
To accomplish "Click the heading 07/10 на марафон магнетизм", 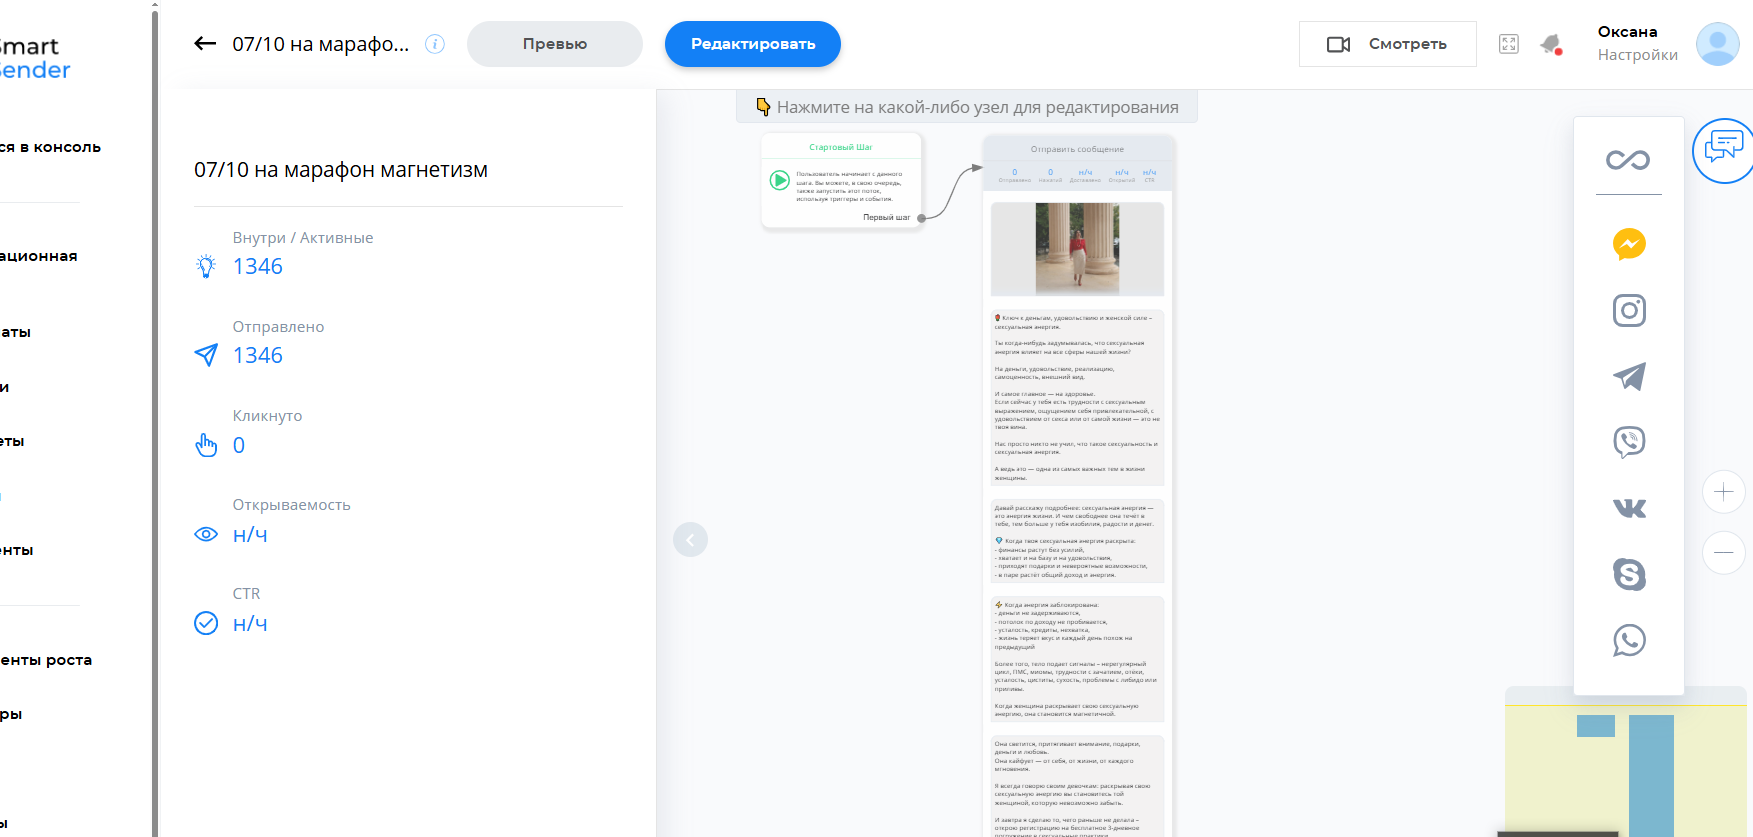I will pos(341,170).
